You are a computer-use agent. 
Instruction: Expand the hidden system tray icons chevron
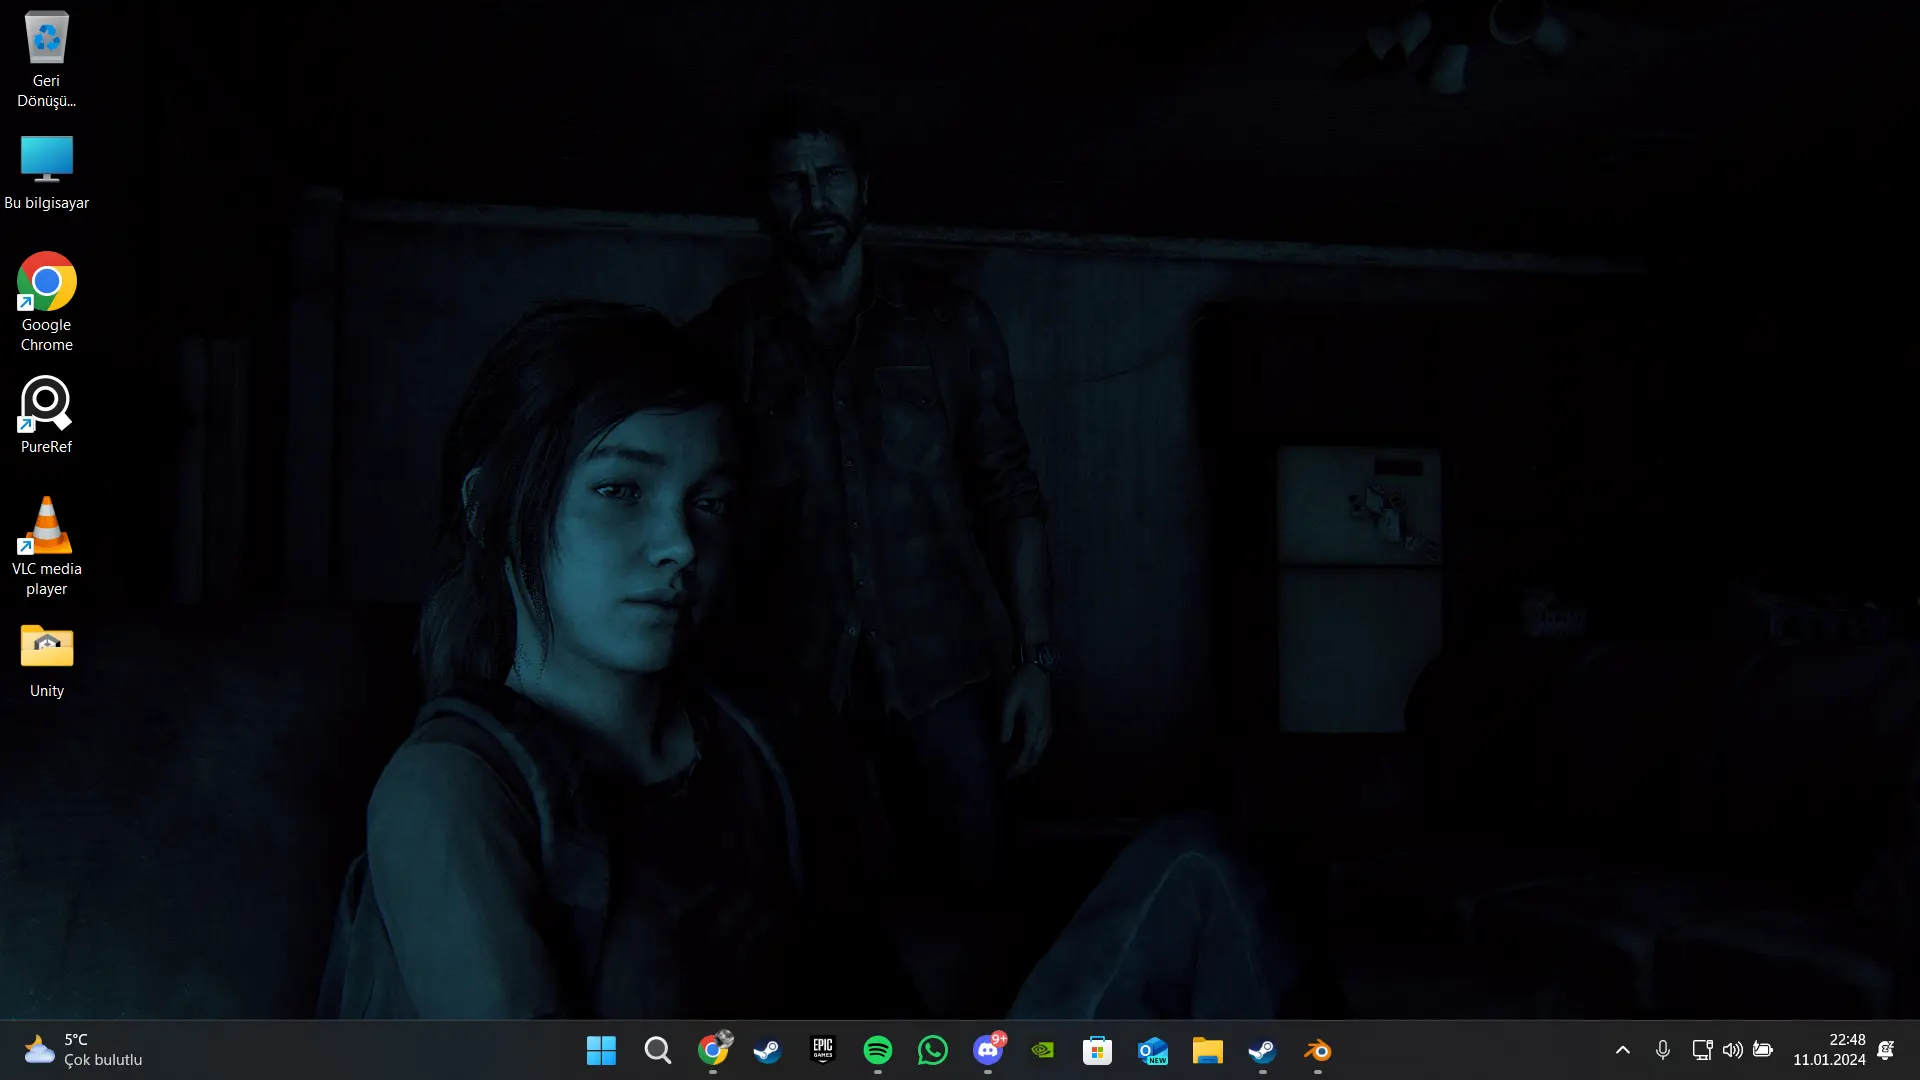pyautogui.click(x=1623, y=1050)
